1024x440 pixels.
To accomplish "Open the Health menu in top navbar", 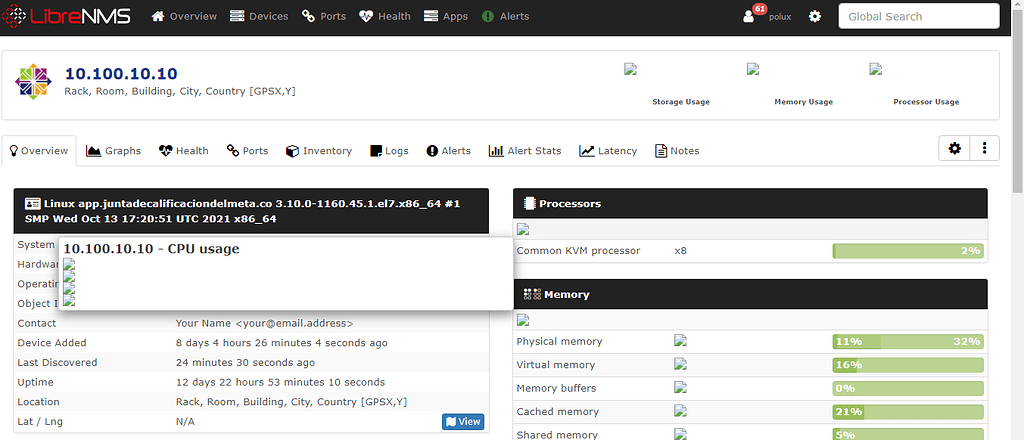I will (385, 16).
